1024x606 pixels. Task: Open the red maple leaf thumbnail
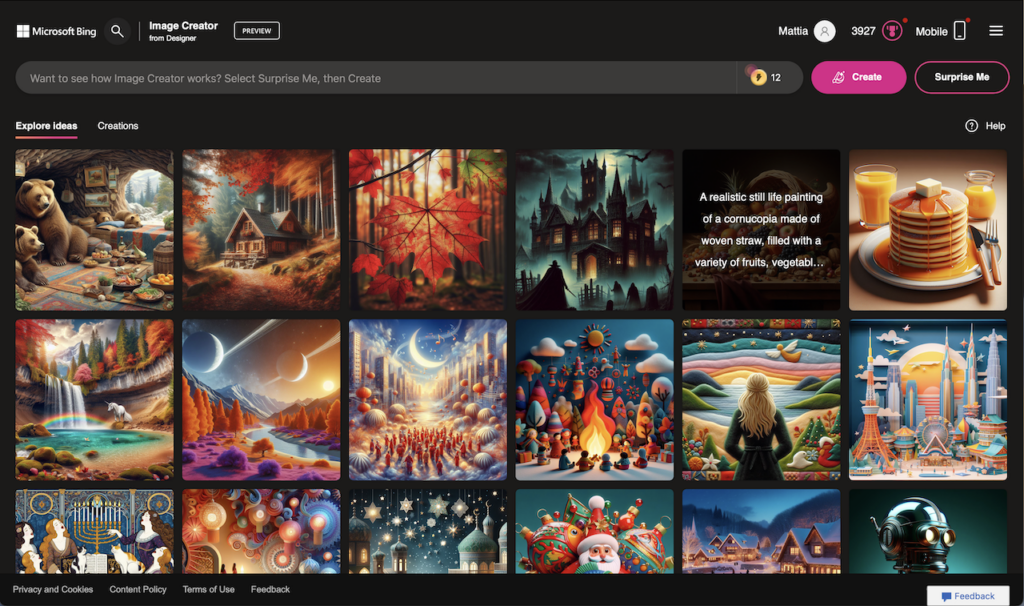427,230
